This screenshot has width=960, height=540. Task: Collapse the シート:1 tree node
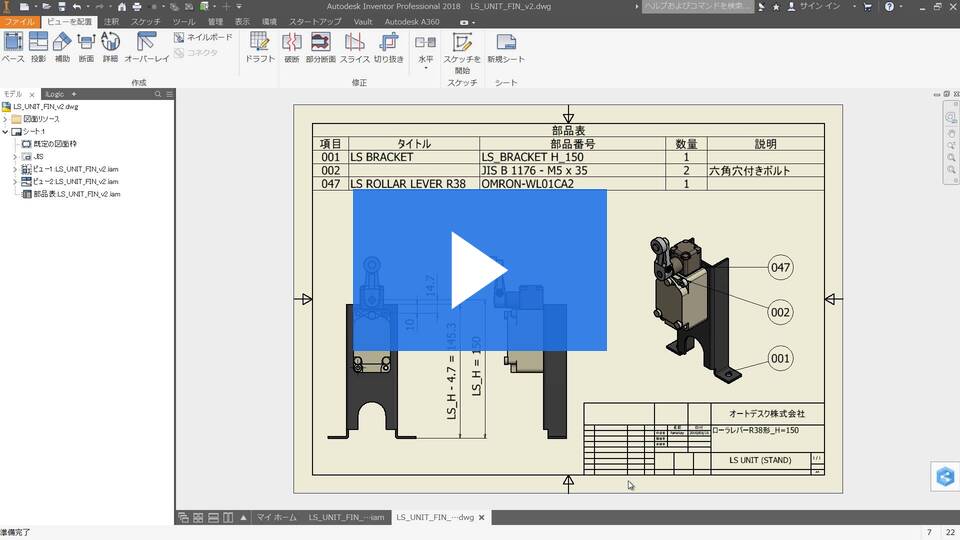tap(6, 132)
